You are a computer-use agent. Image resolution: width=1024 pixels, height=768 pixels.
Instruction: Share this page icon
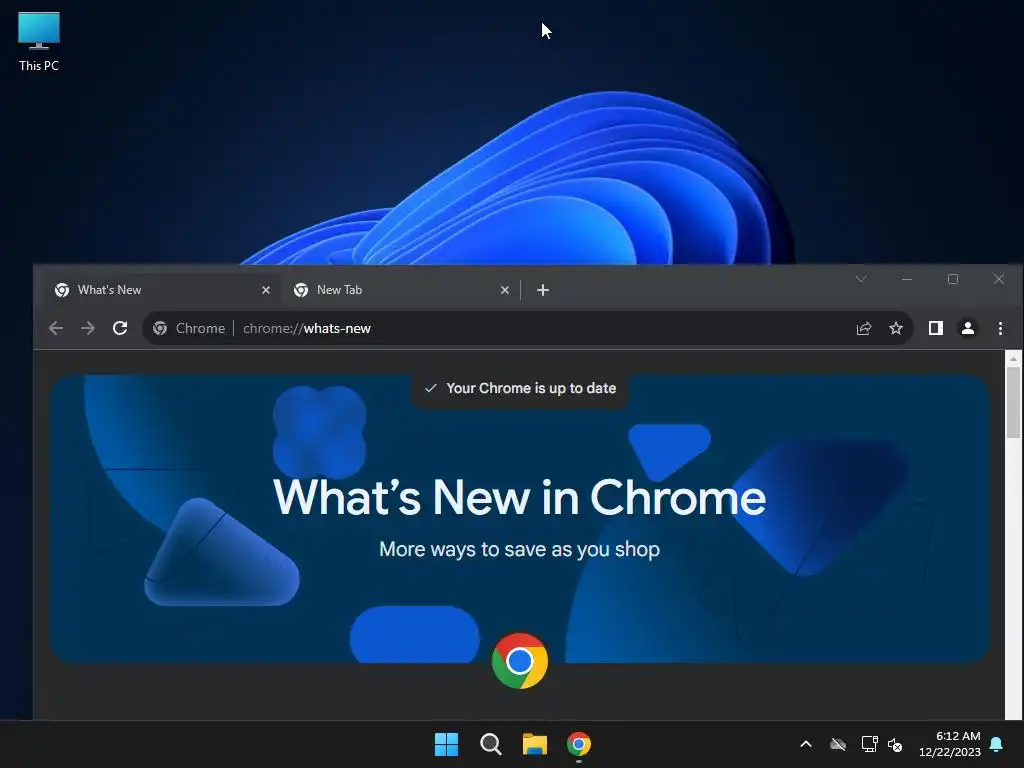864,328
